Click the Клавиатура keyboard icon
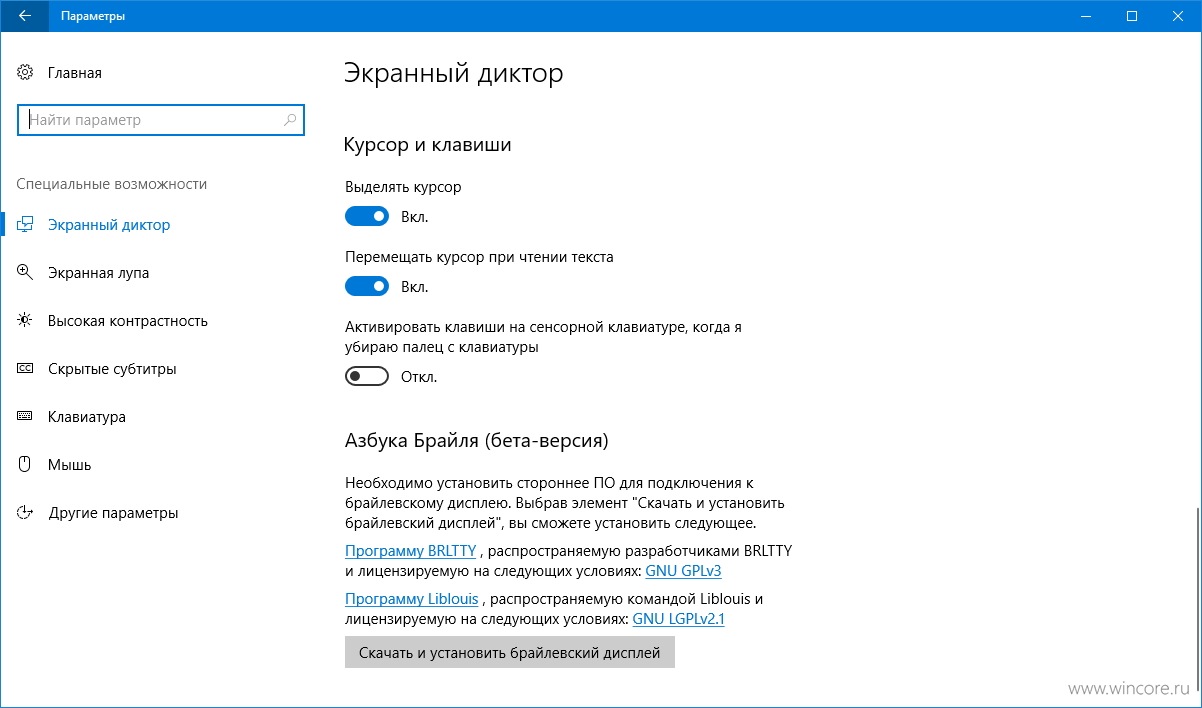The height and width of the screenshot is (708, 1202). [x=26, y=417]
